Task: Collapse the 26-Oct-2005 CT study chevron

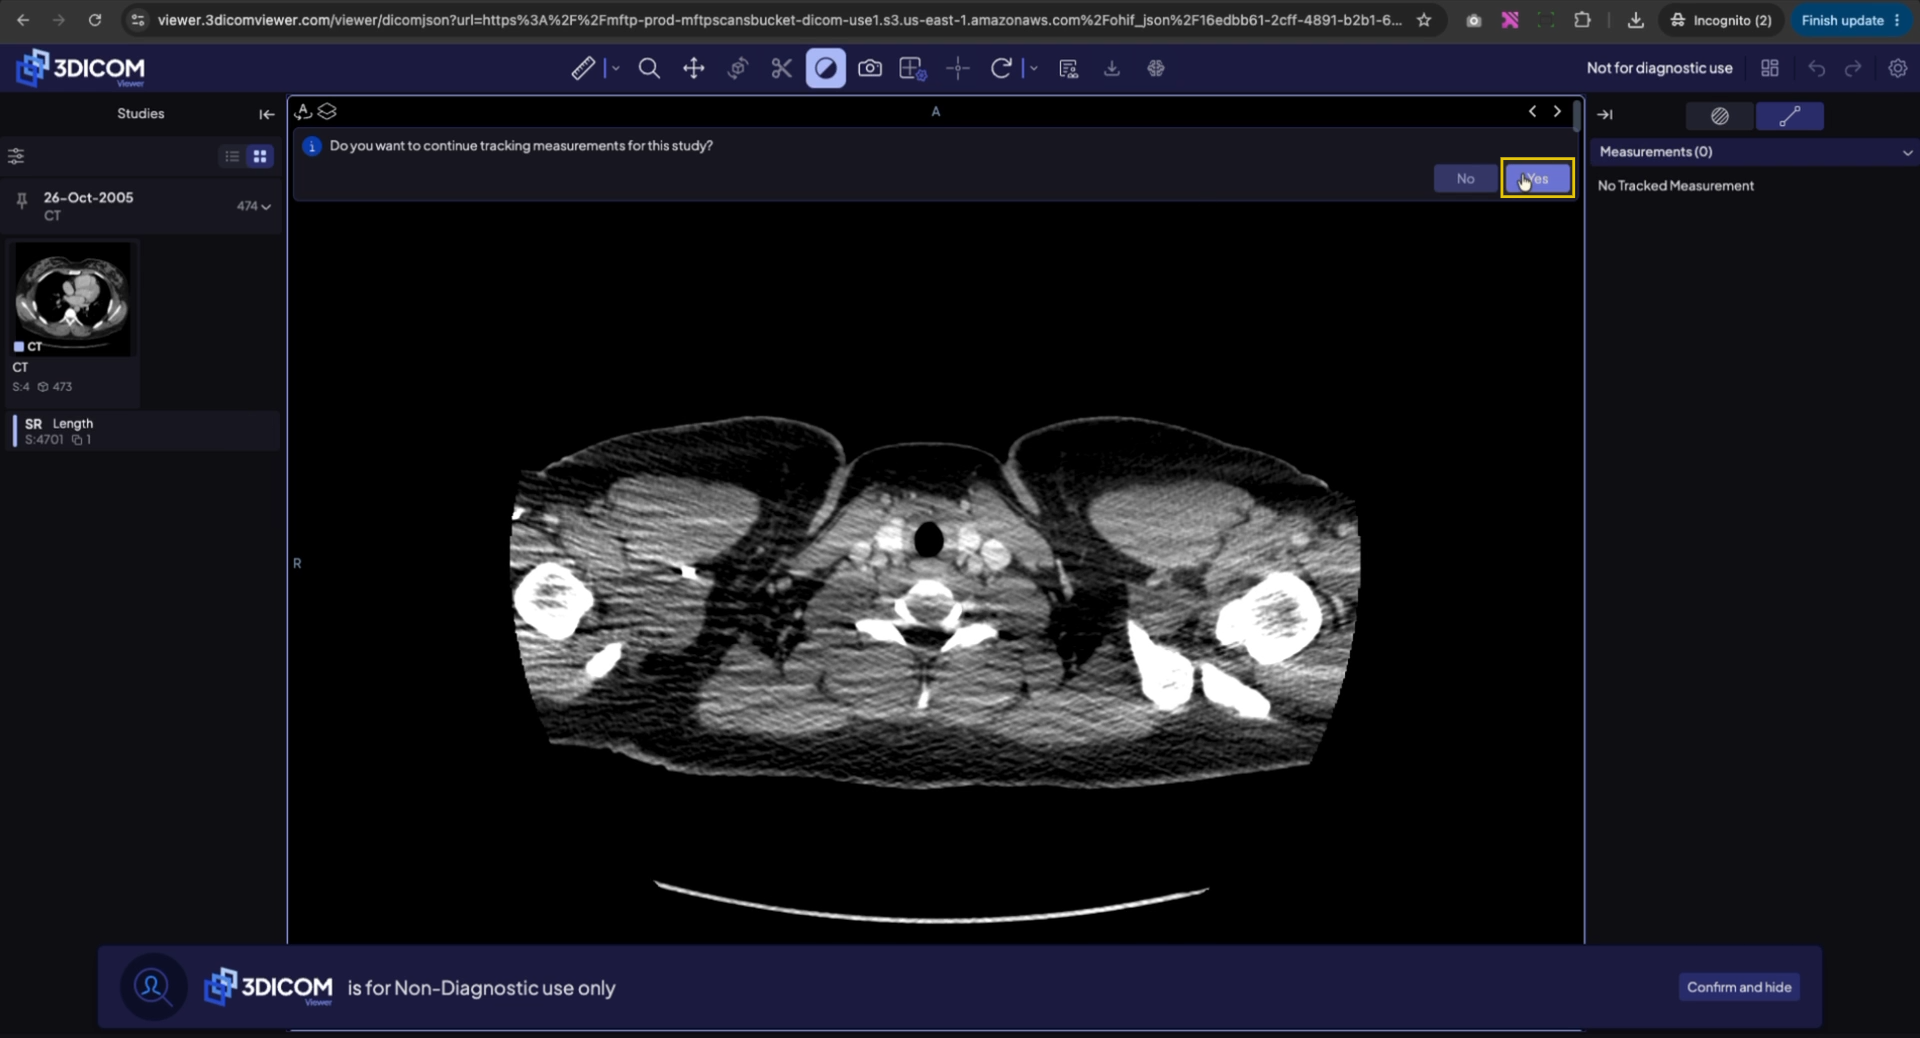Action: [x=266, y=207]
